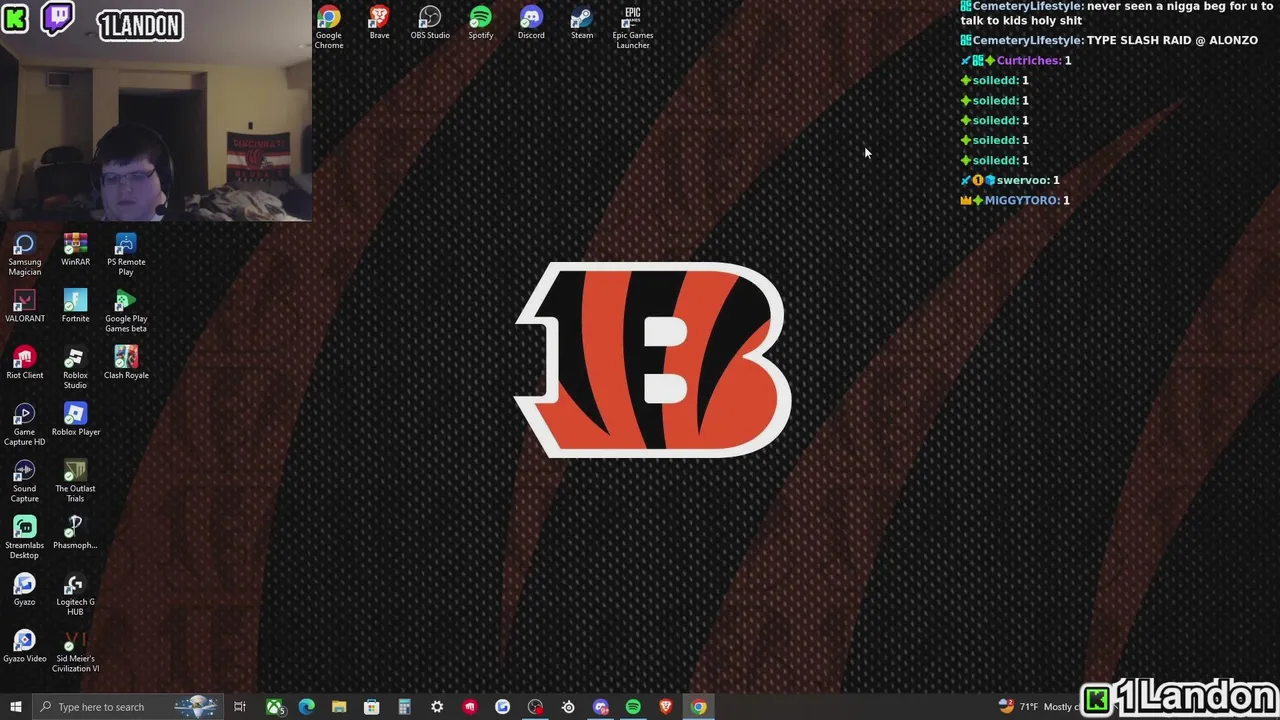Launch Microsoft Edge from the taskbar
Viewport: 1280px width, 720px height.
point(306,707)
